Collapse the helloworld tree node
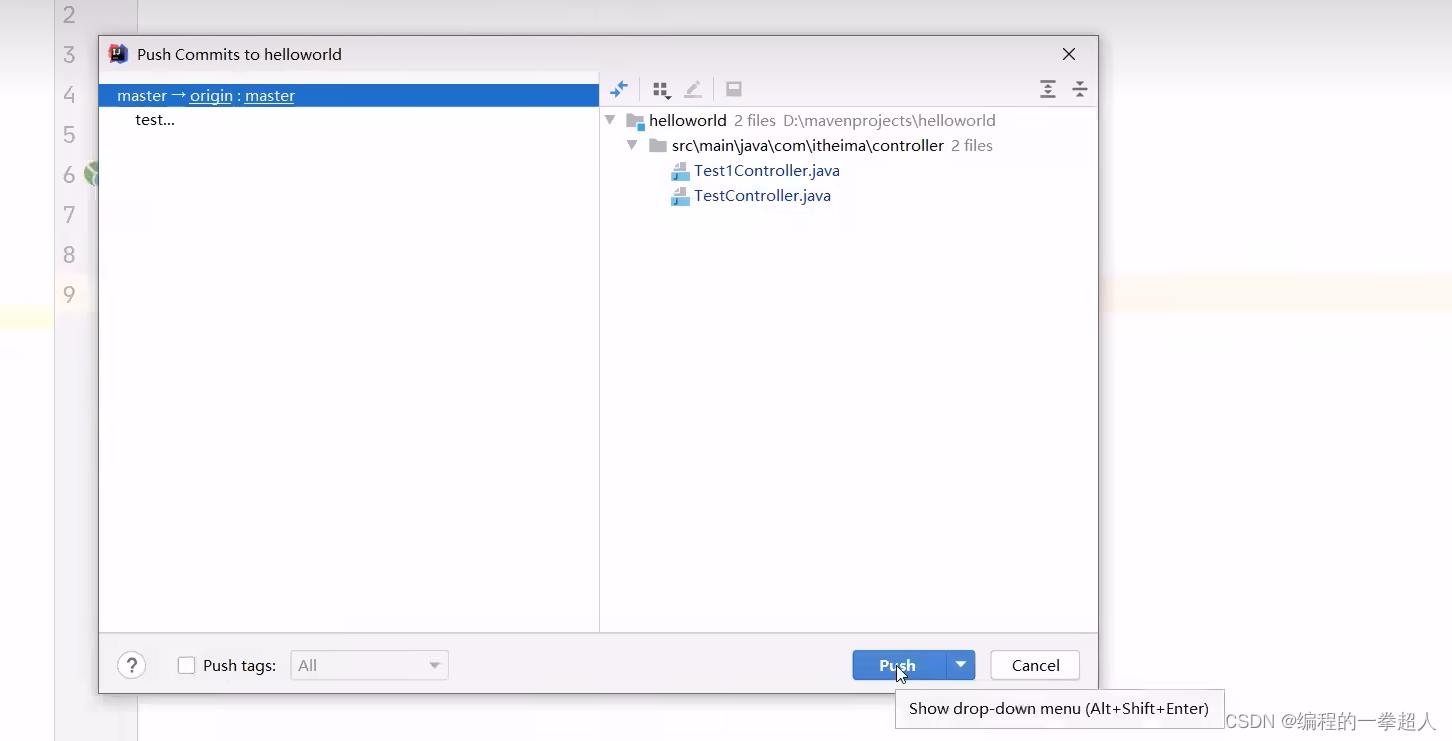Image resolution: width=1452 pixels, height=741 pixels. (610, 121)
